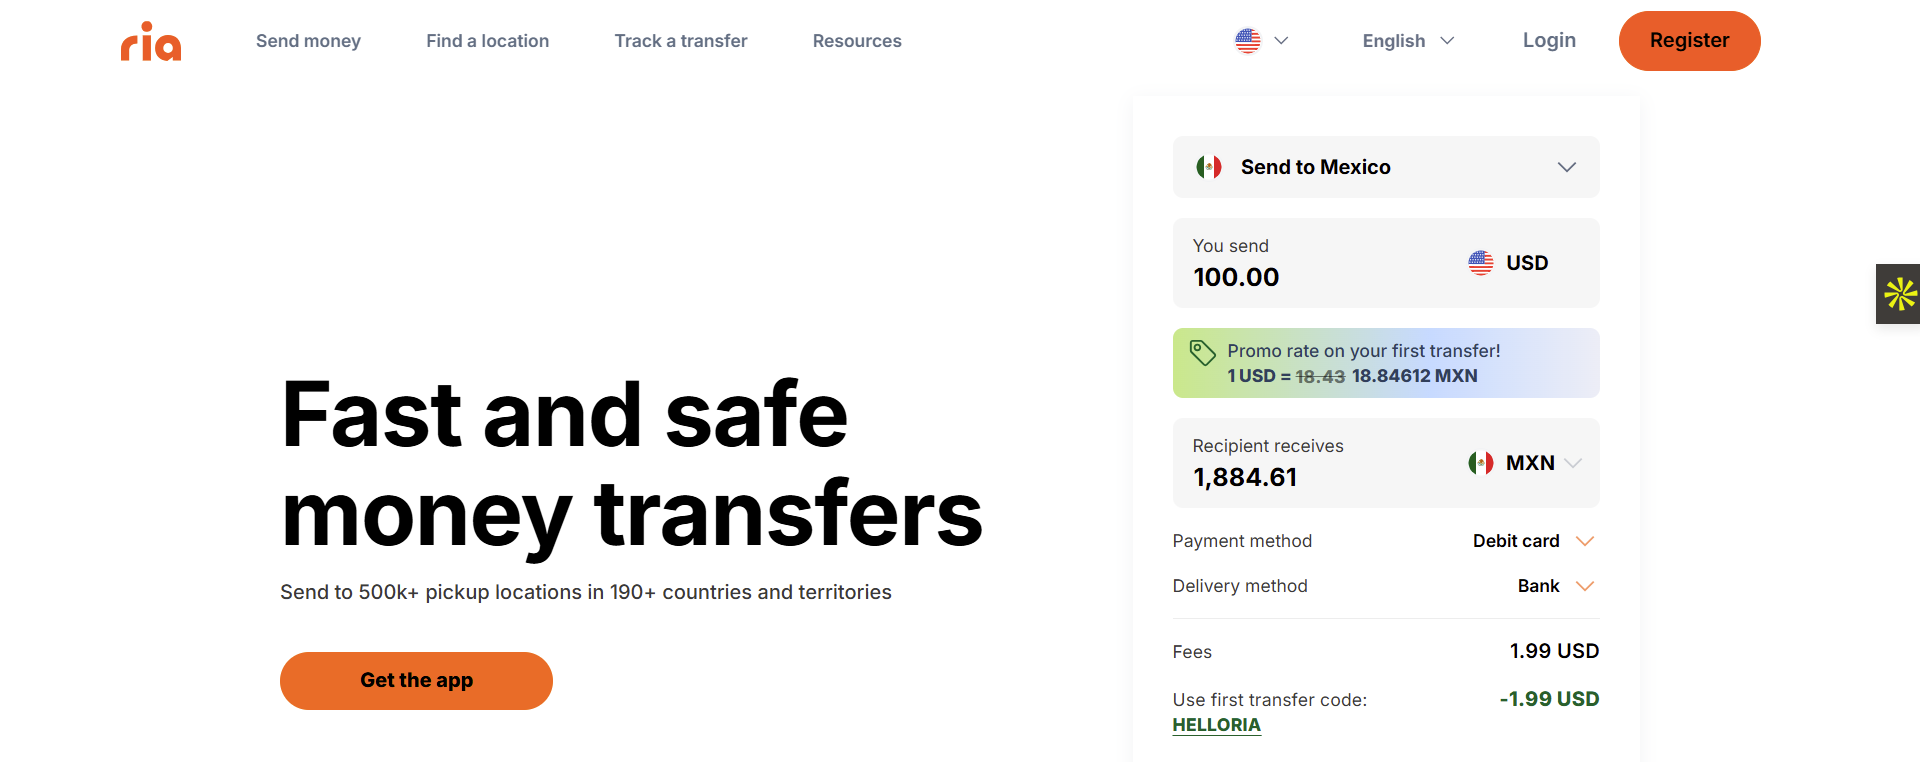Change the Debit card payment method
Screen dimensions: 1920x762
1533,541
